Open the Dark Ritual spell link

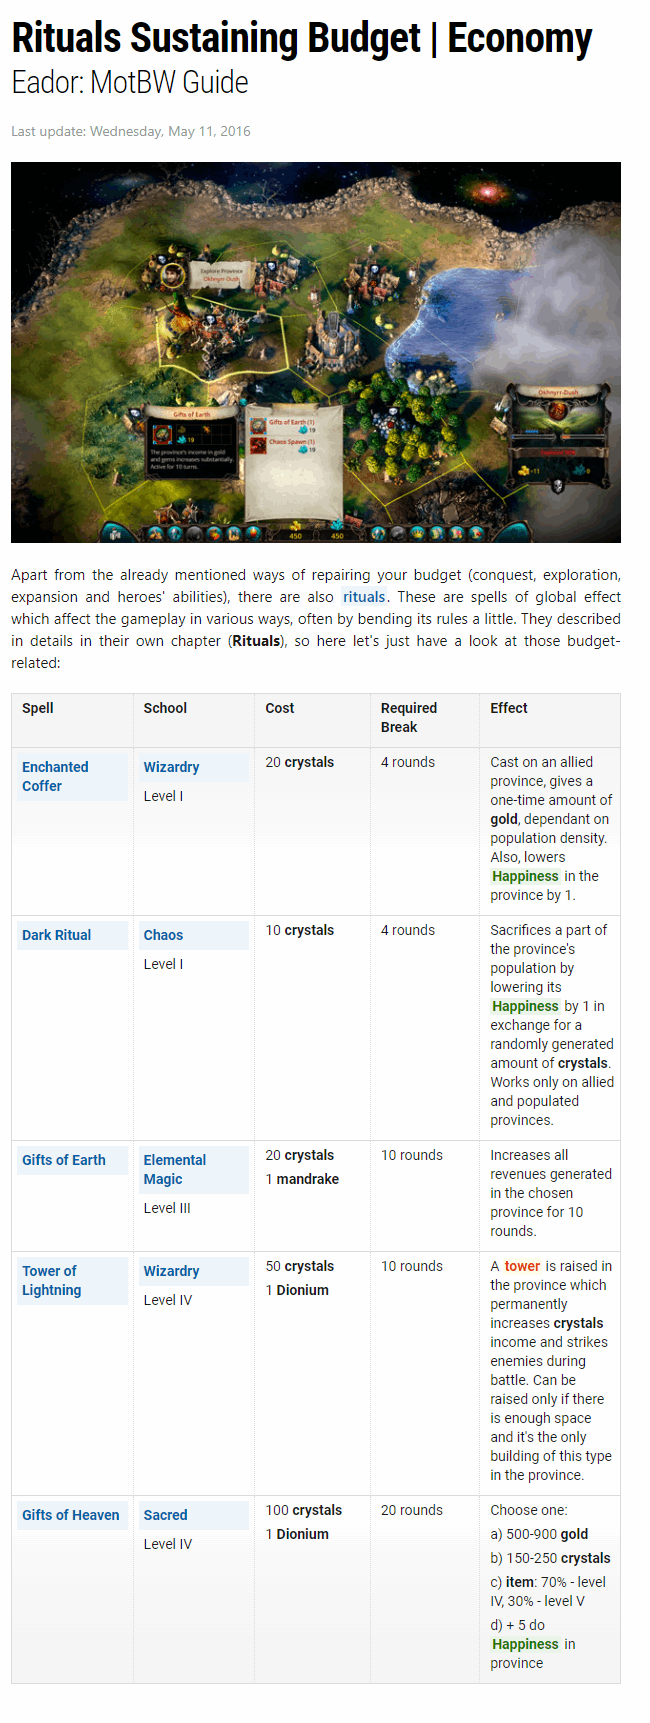coord(56,935)
